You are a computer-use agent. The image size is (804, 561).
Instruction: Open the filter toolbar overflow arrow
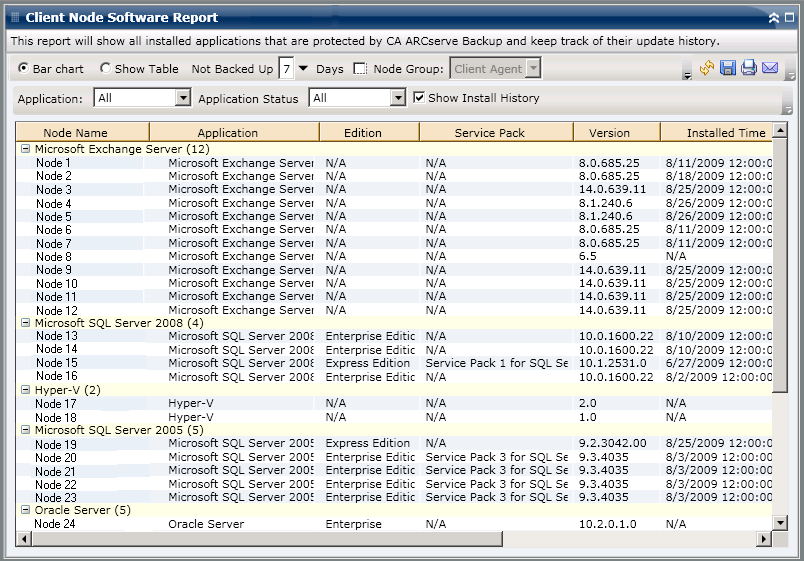point(787,108)
